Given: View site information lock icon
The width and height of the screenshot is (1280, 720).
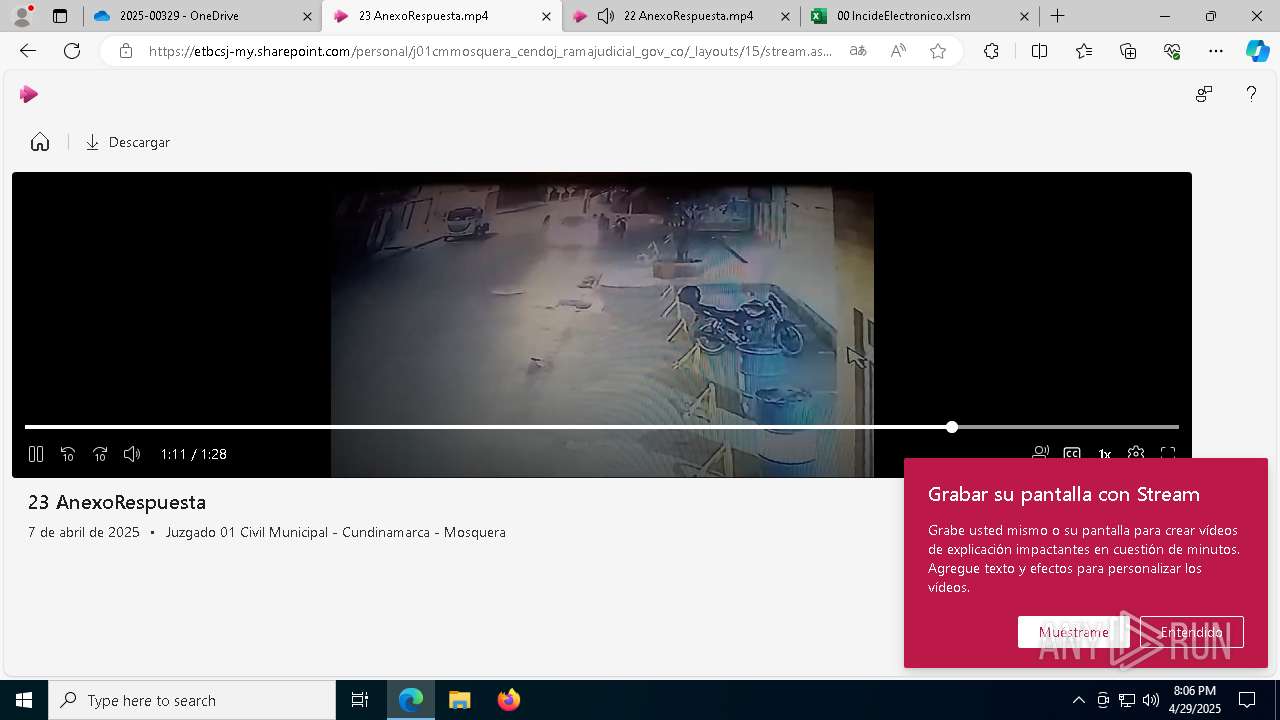Looking at the screenshot, I should point(126,51).
